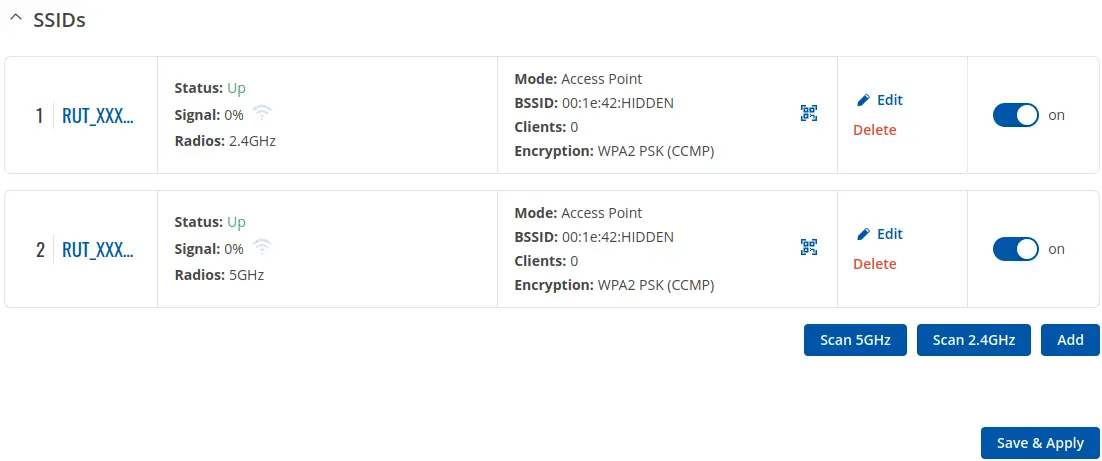Viewport: 1102px width, 461px height.
Task: Click Save & Apply
Action: [x=1040, y=443]
